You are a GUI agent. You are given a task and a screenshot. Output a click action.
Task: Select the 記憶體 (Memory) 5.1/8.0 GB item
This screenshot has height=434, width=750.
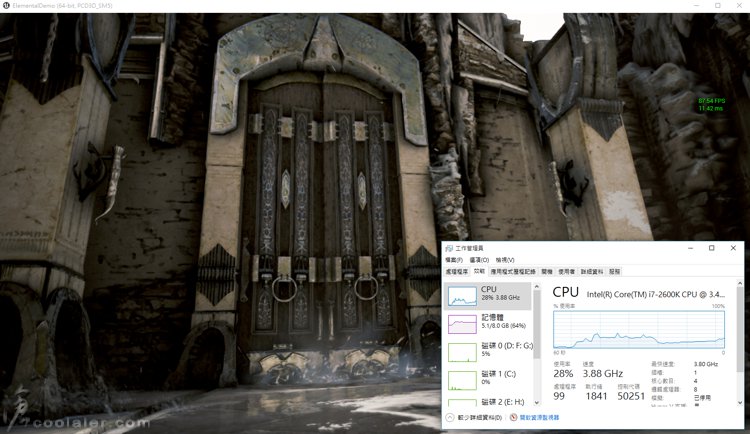tap(488, 323)
